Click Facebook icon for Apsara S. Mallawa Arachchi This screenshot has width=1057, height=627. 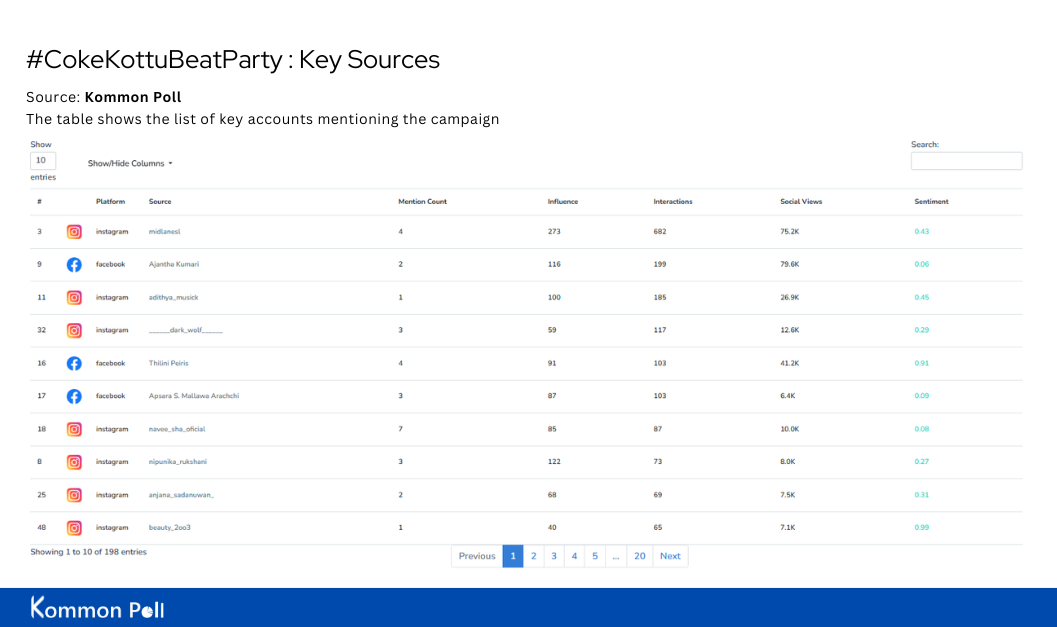(74, 396)
